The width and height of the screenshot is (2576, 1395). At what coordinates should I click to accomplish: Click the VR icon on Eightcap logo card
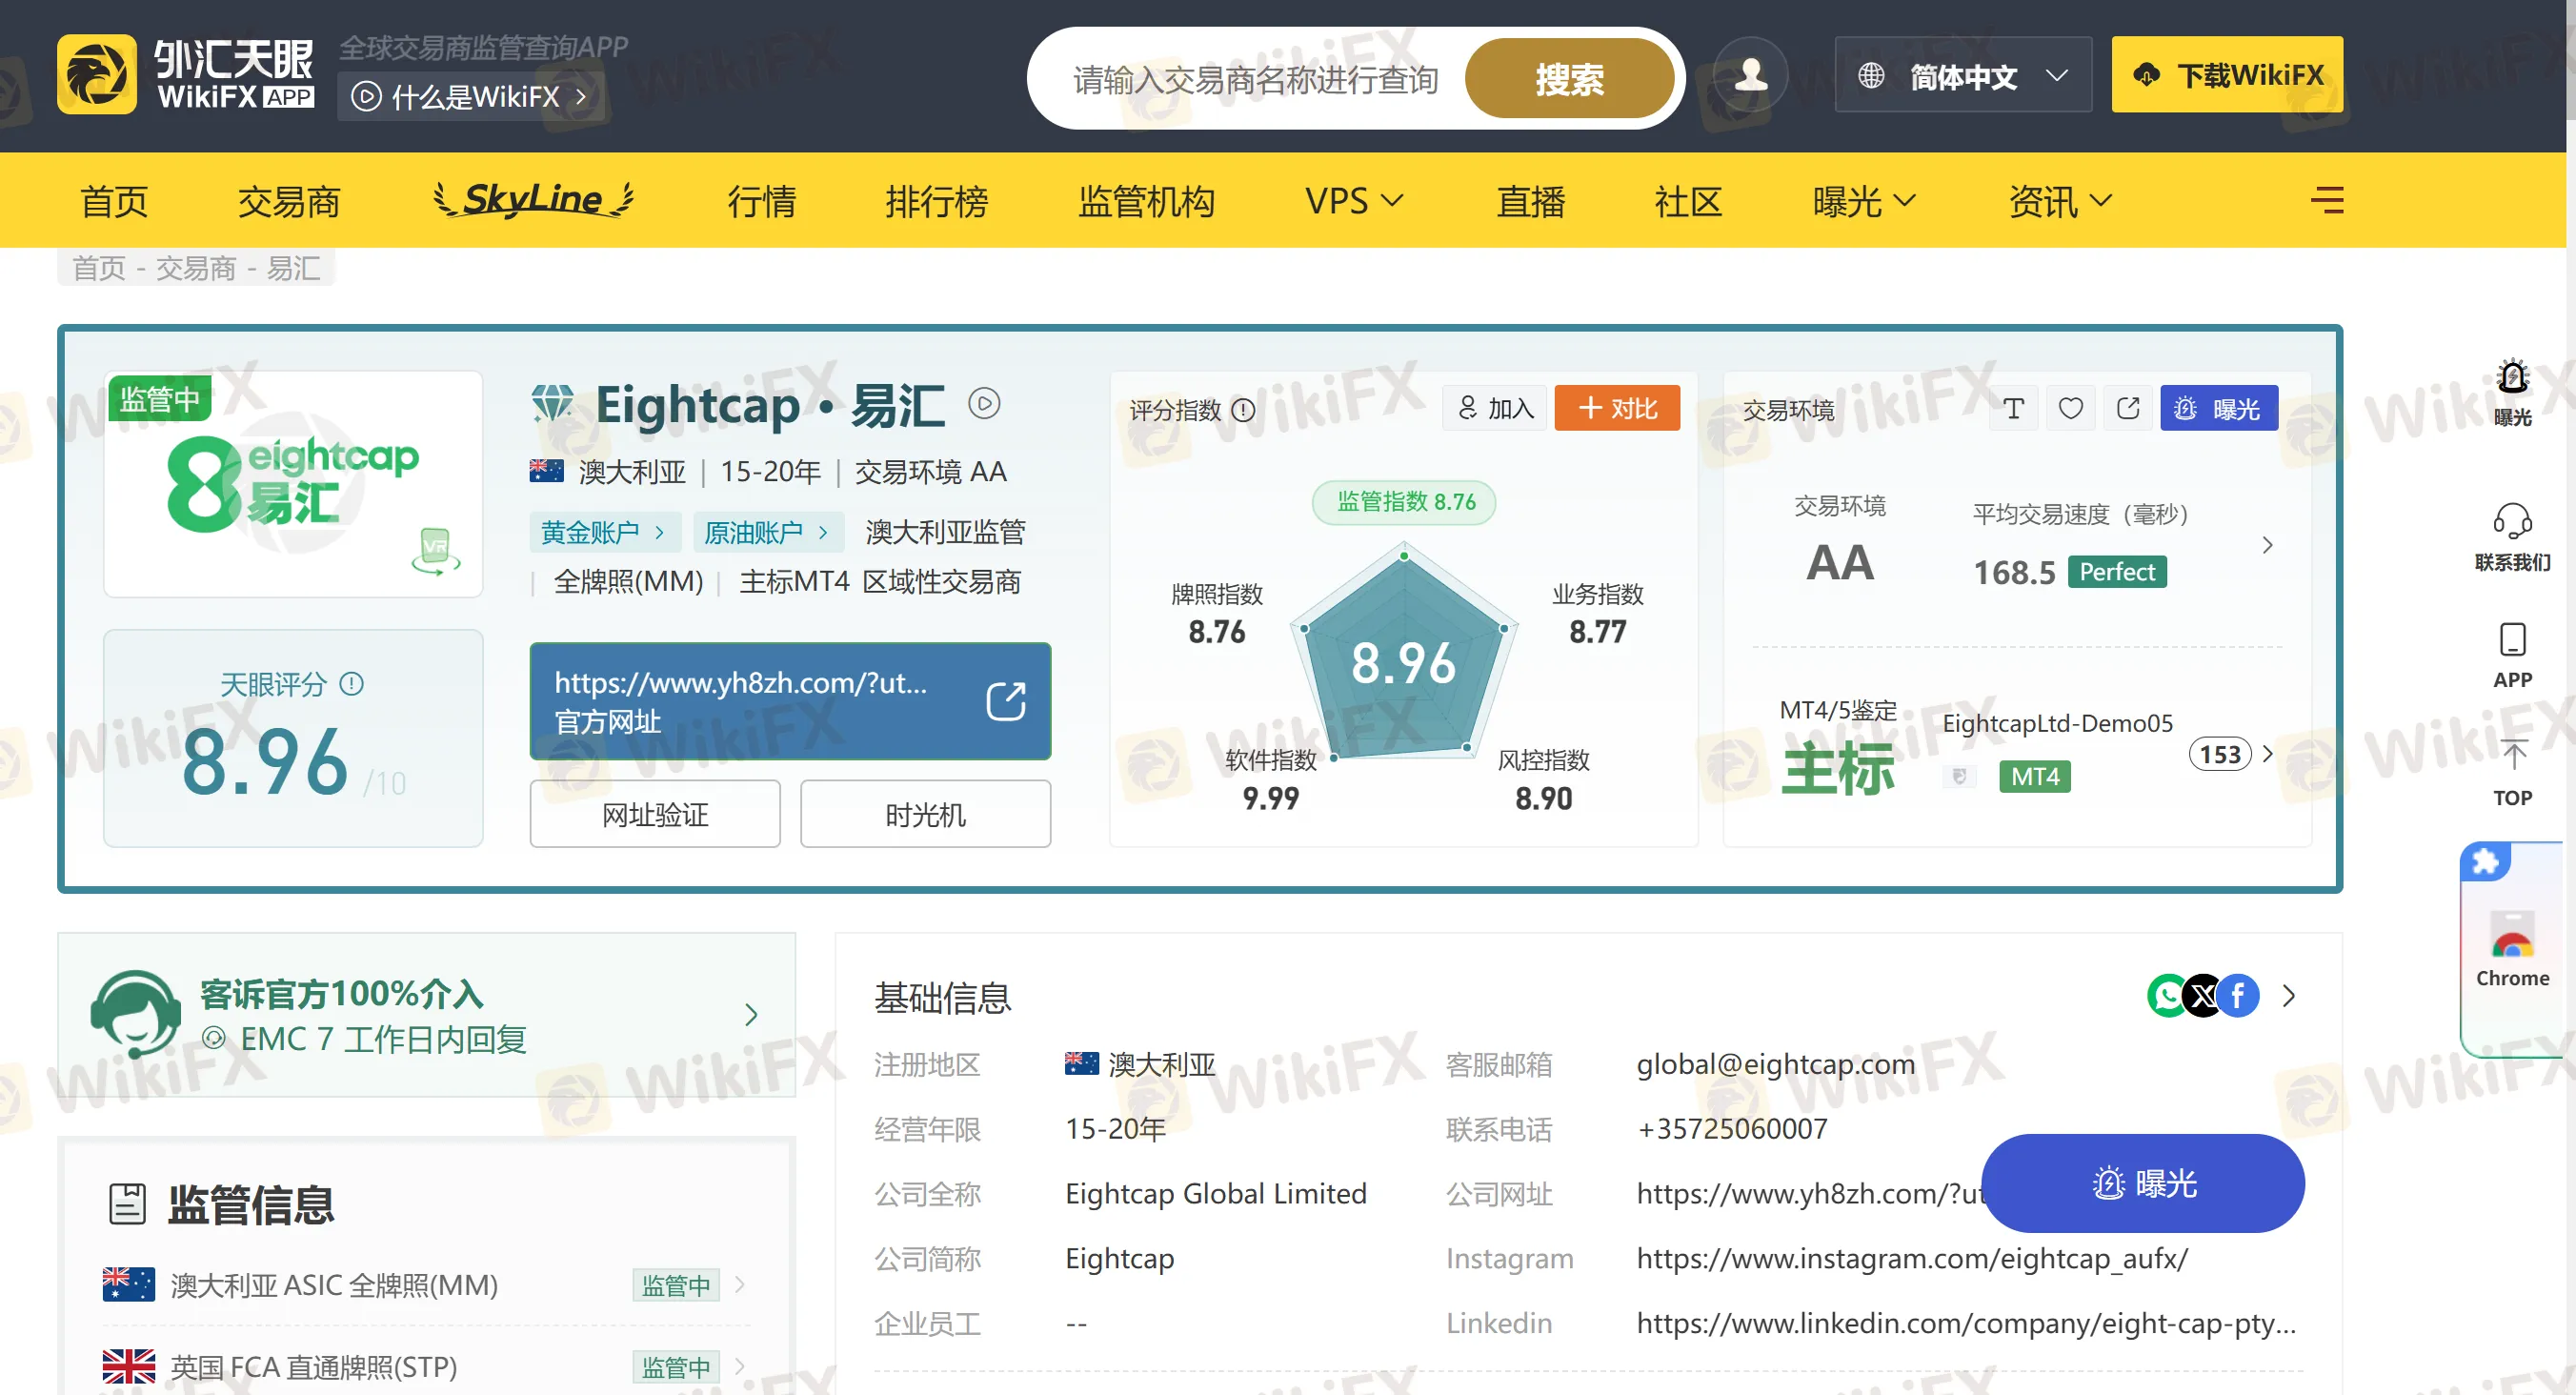[436, 551]
